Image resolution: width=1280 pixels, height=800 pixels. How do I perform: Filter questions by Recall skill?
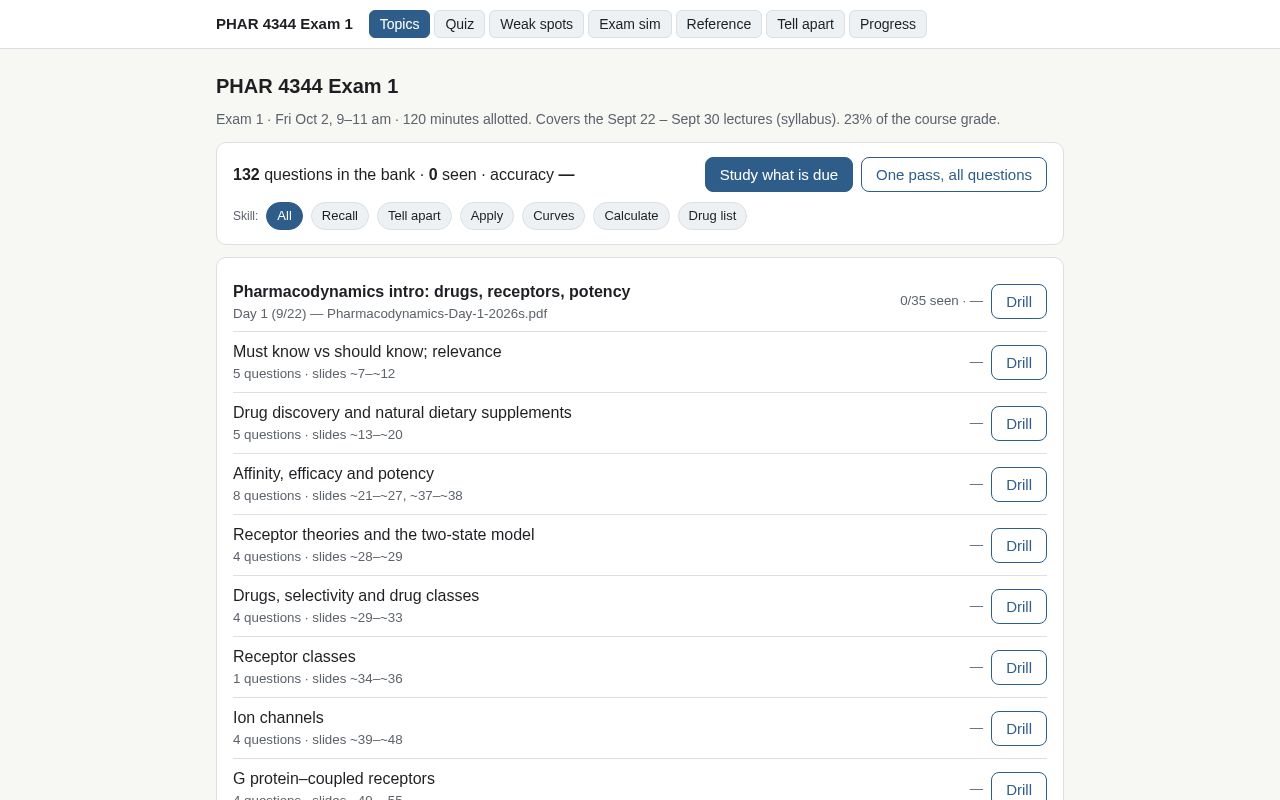(x=340, y=216)
